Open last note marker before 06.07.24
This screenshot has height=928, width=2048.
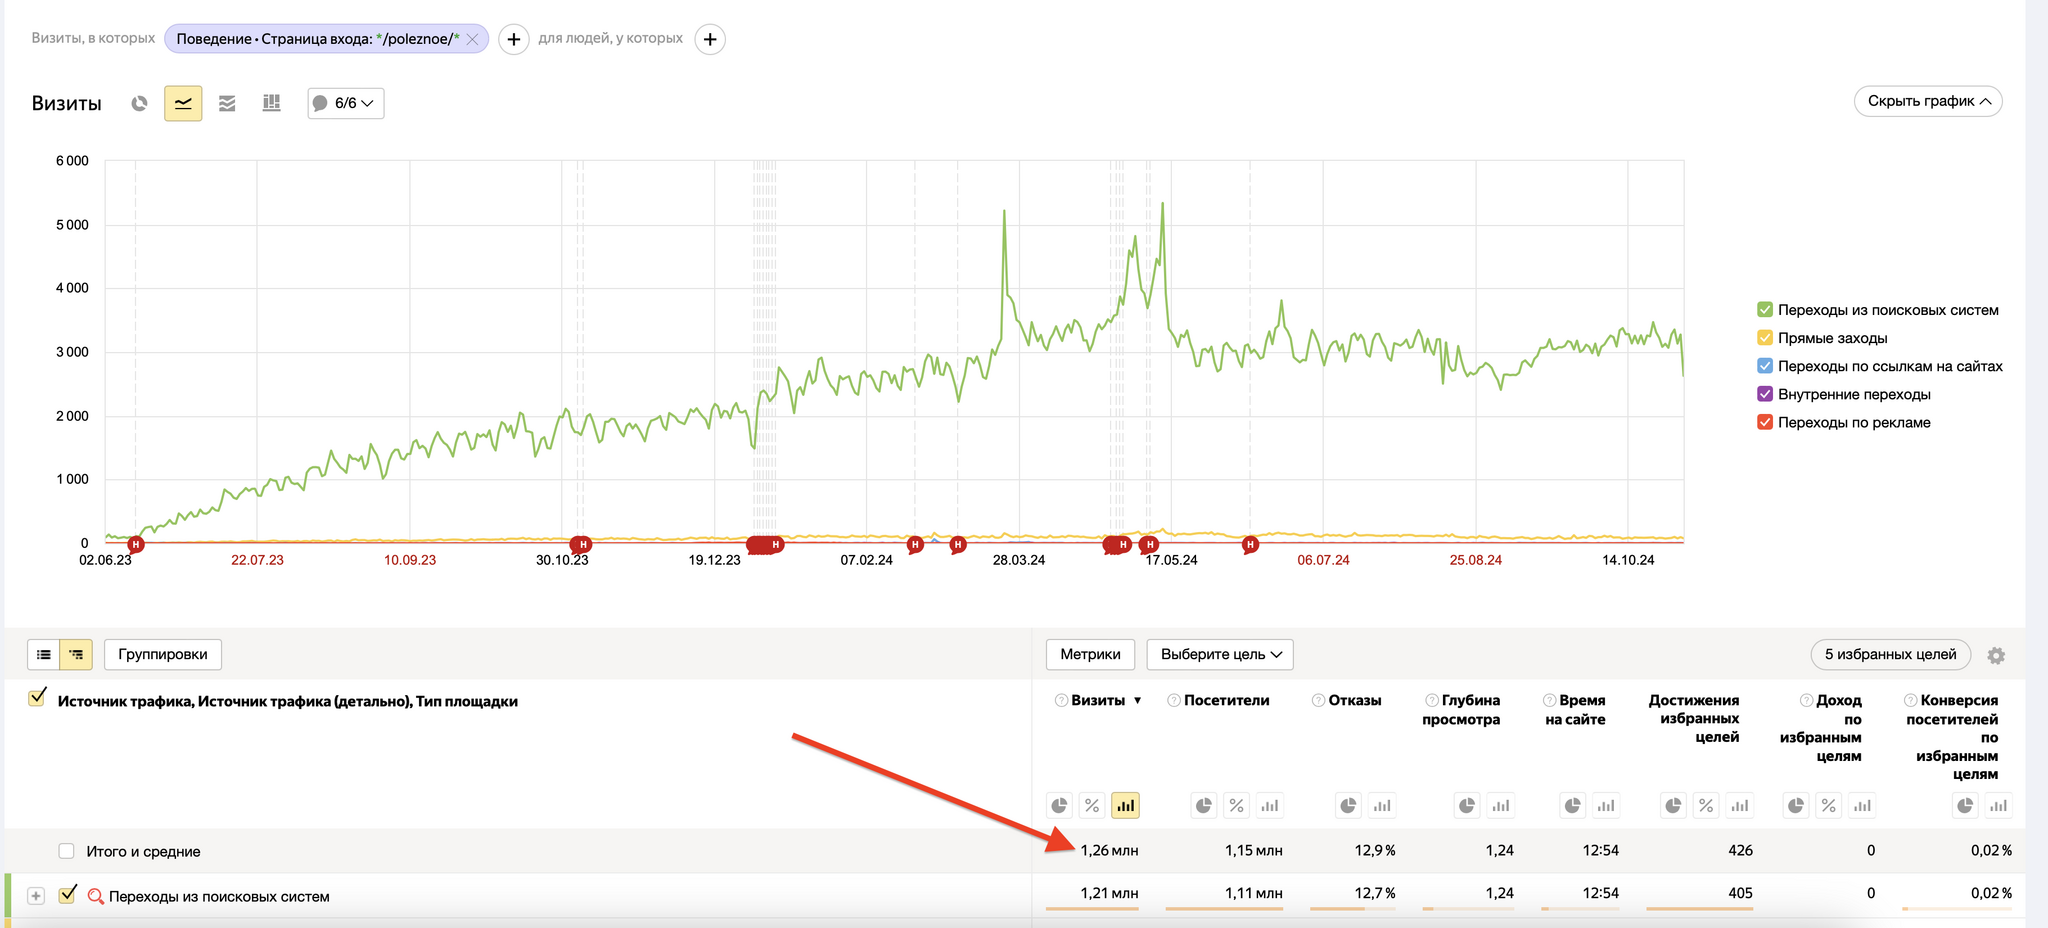pos(1250,545)
